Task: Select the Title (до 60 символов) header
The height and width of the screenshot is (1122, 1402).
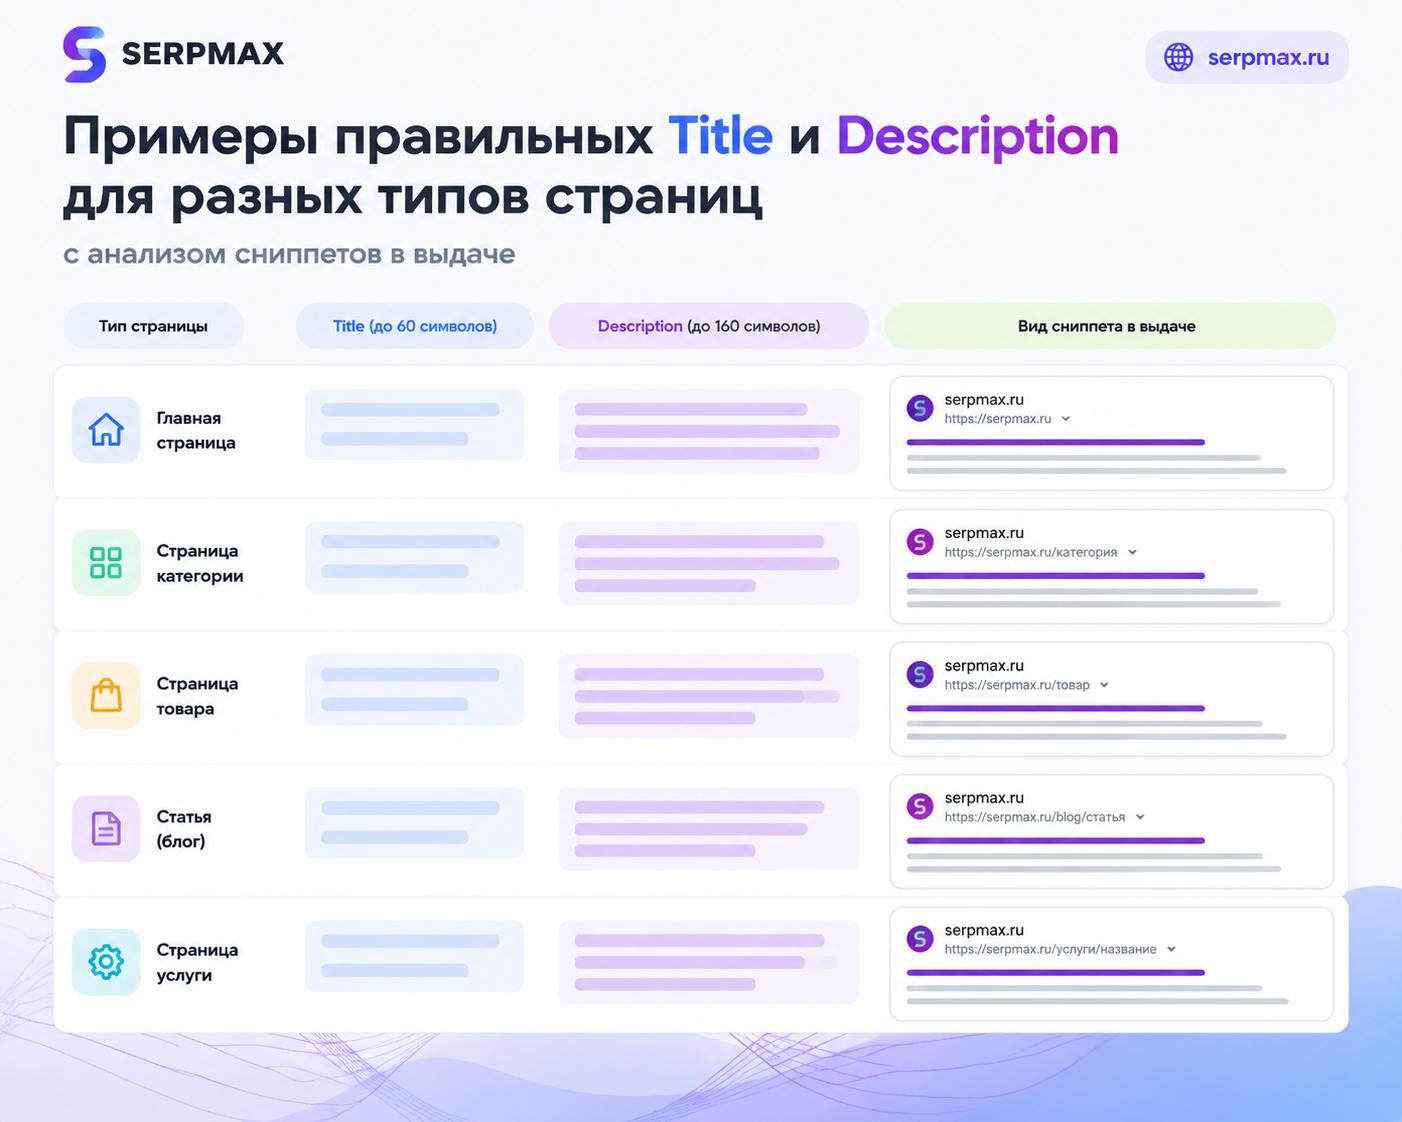Action: 415,326
